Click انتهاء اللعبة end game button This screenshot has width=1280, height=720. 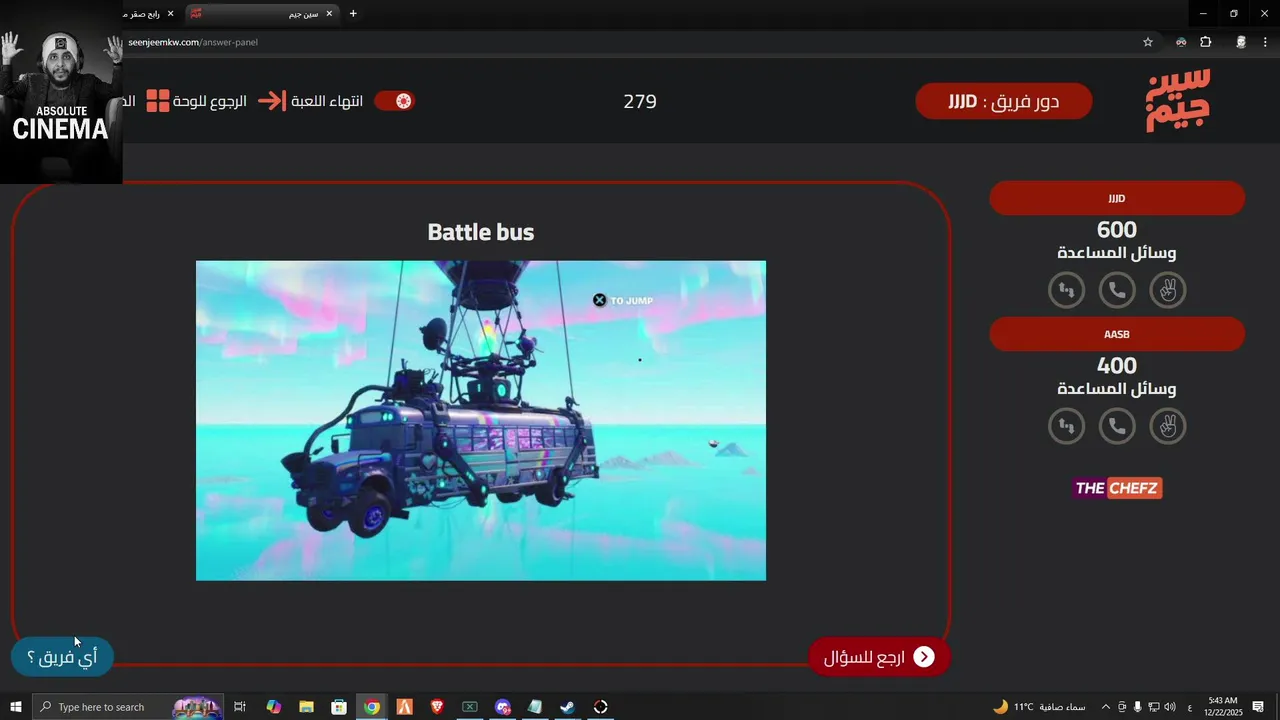coord(311,101)
